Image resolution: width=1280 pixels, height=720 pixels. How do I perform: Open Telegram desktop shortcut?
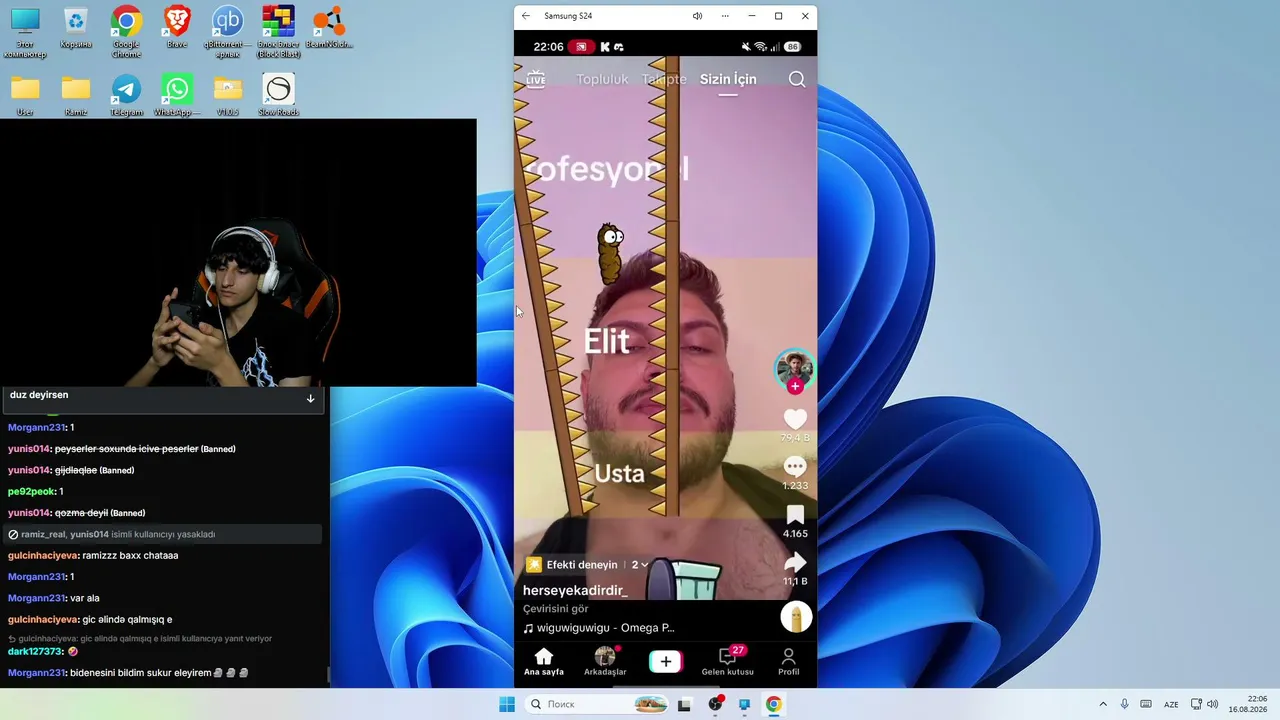[x=126, y=95]
